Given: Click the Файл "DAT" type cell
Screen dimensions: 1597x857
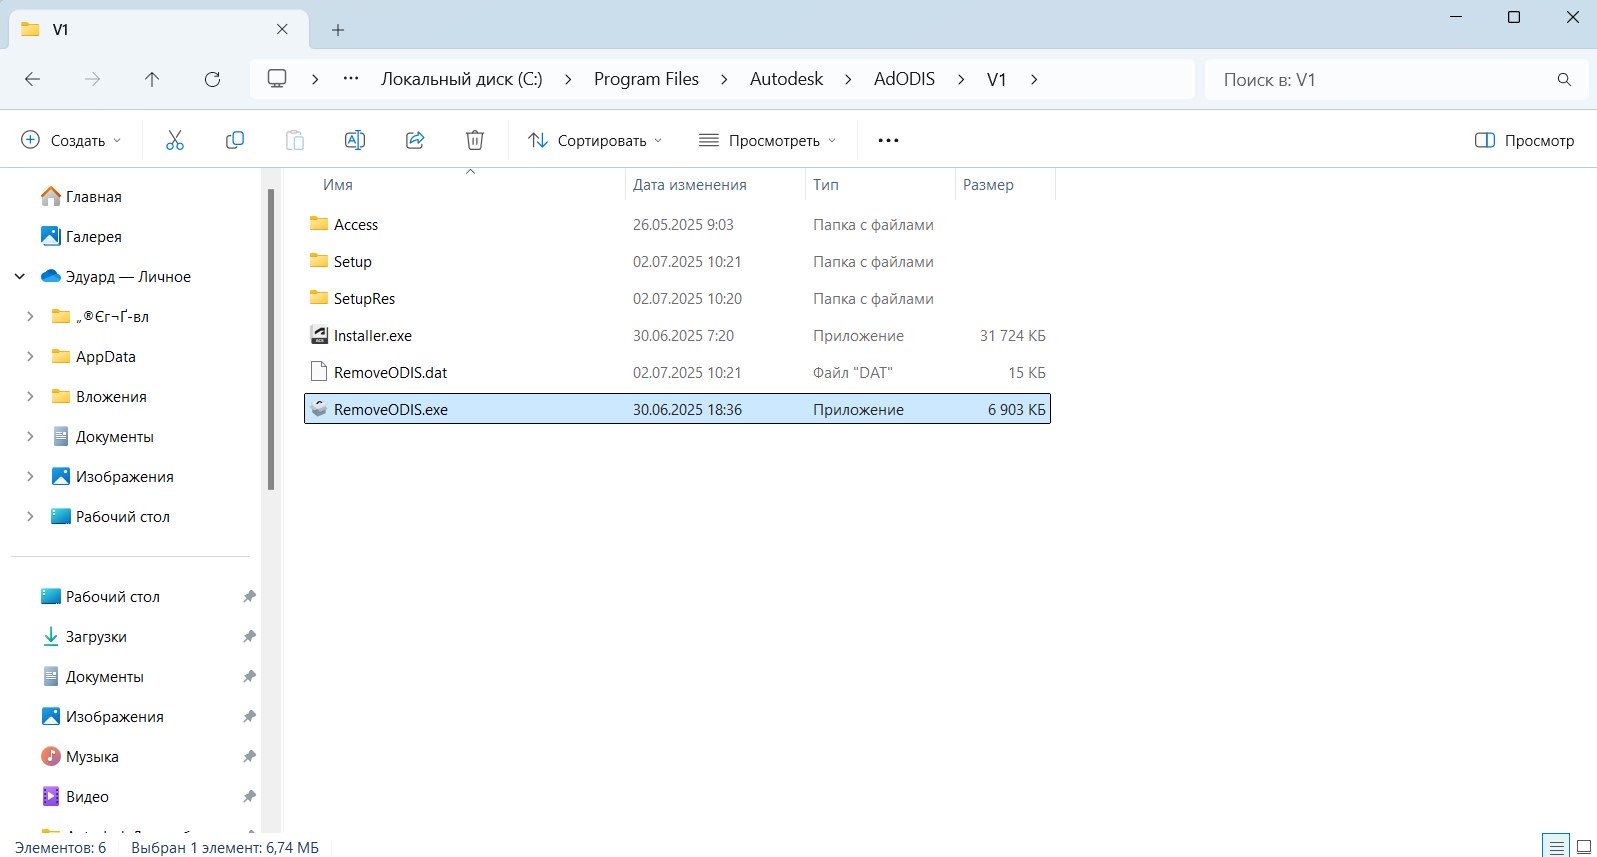Looking at the screenshot, I should [852, 372].
